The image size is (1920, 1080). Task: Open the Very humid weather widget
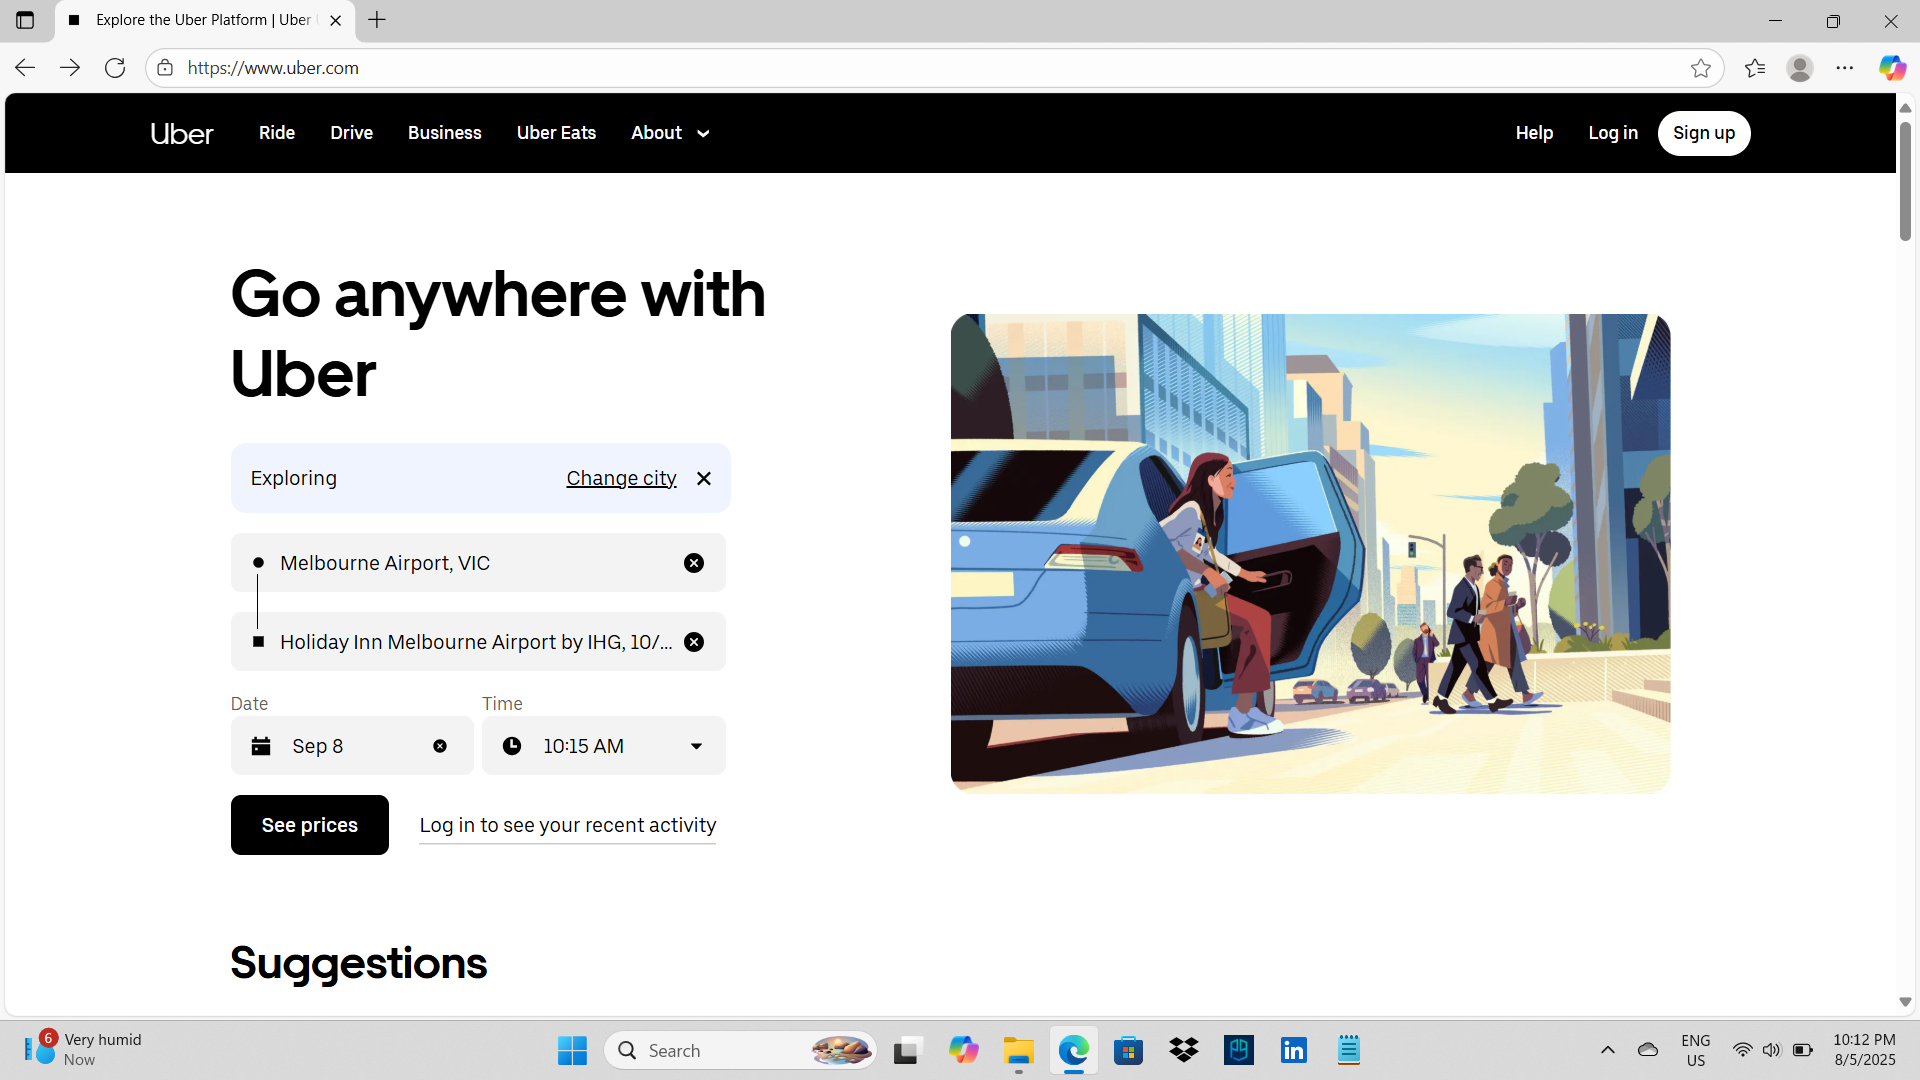(84, 1051)
